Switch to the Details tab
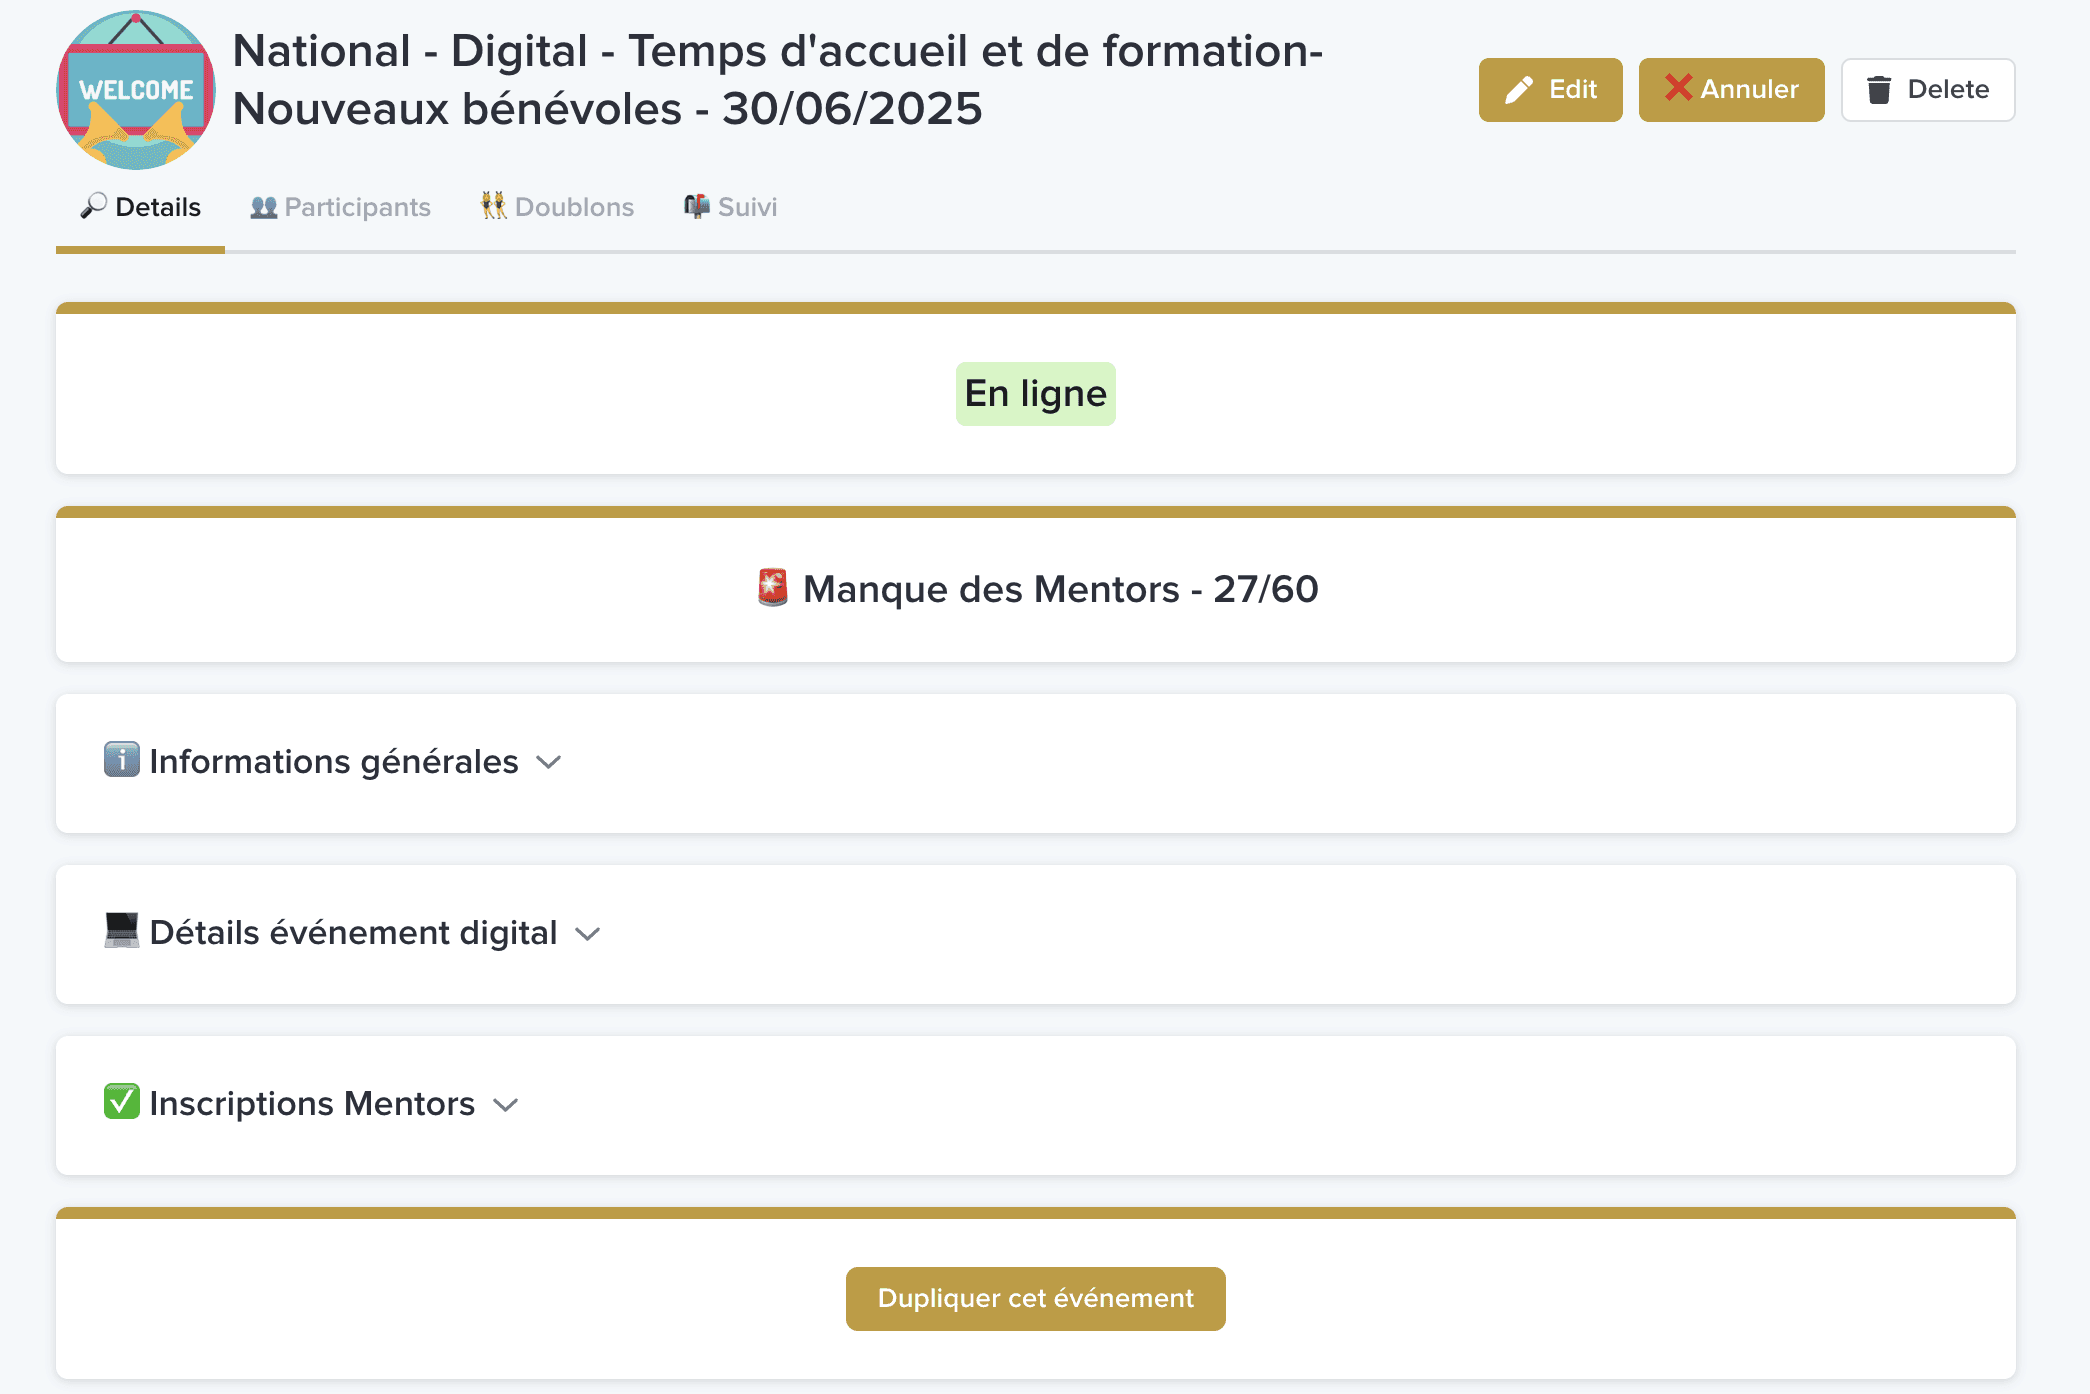 [x=140, y=207]
